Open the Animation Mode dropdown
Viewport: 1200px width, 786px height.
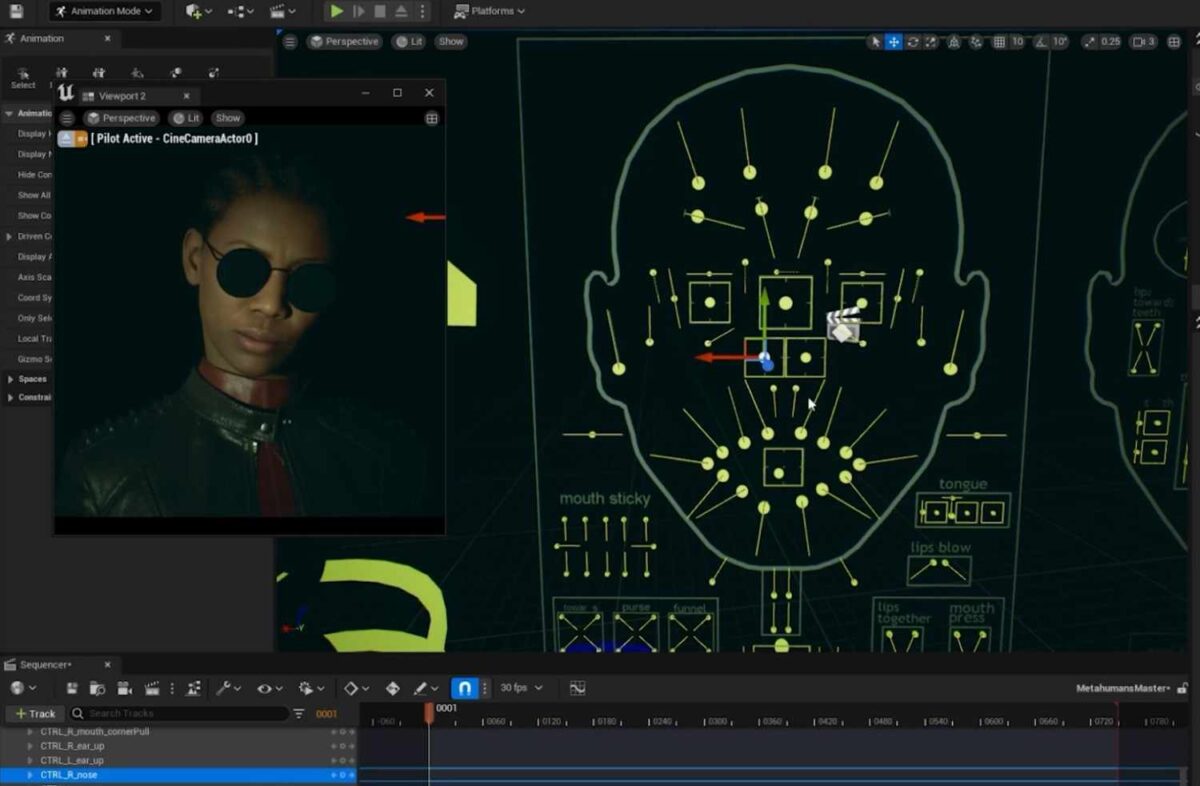(103, 11)
